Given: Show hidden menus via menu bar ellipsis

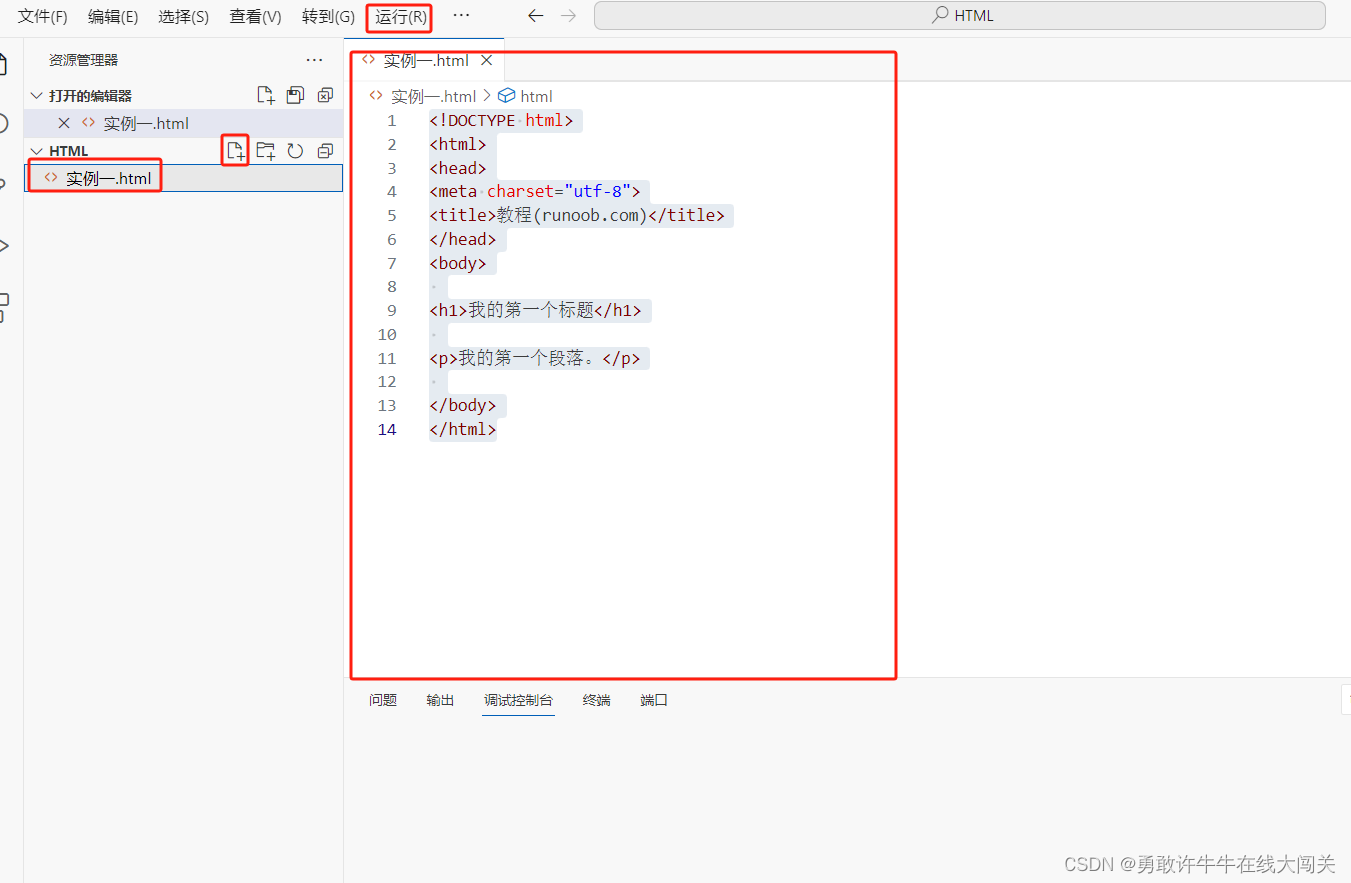Looking at the screenshot, I should (461, 16).
